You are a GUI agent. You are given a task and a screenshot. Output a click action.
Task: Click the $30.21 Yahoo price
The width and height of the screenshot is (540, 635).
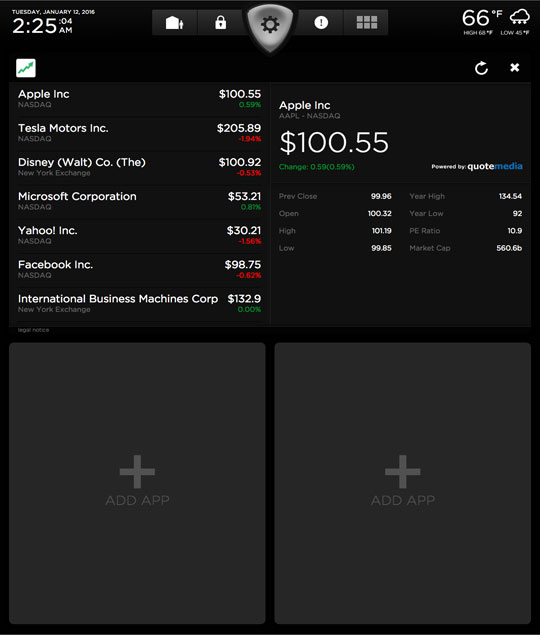(x=244, y=230)
